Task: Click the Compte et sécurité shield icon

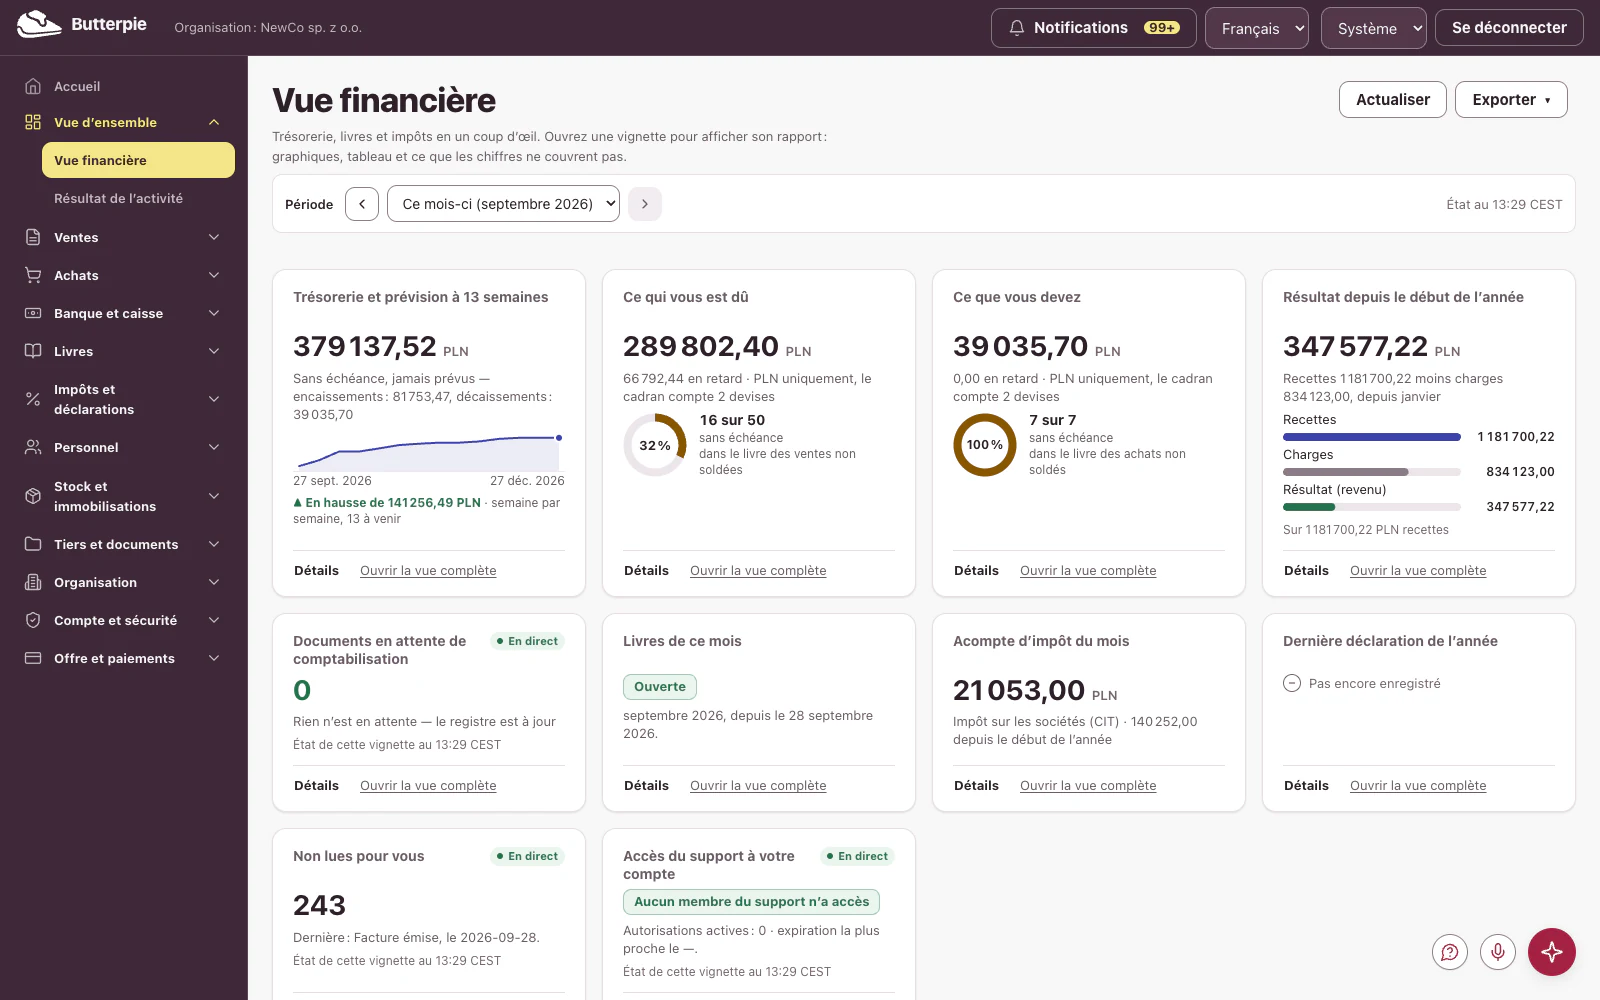Action: (x=33, y=620)
